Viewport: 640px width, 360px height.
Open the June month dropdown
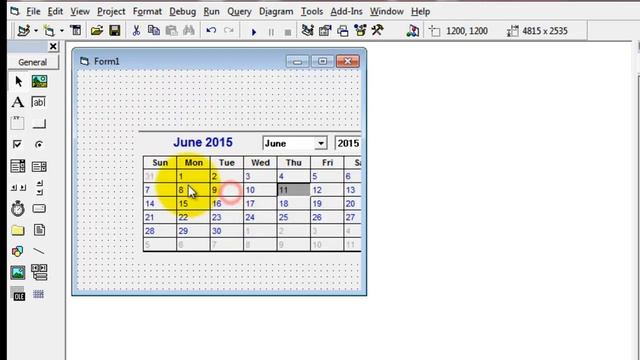click(x=321, y=143)
